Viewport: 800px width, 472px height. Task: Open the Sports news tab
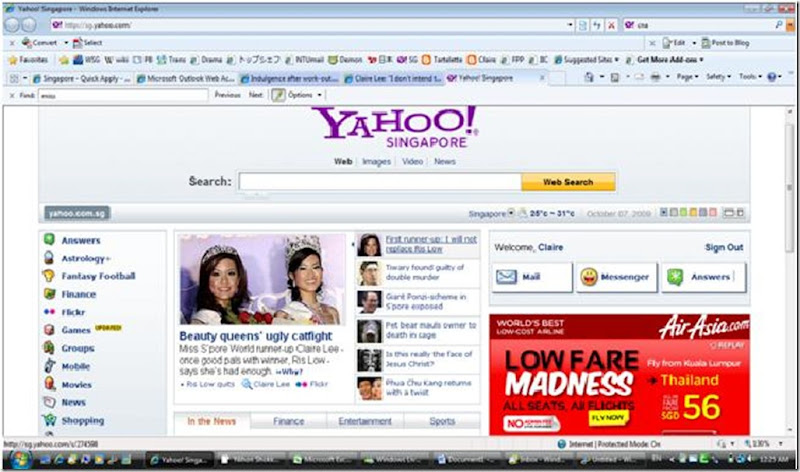442,421
